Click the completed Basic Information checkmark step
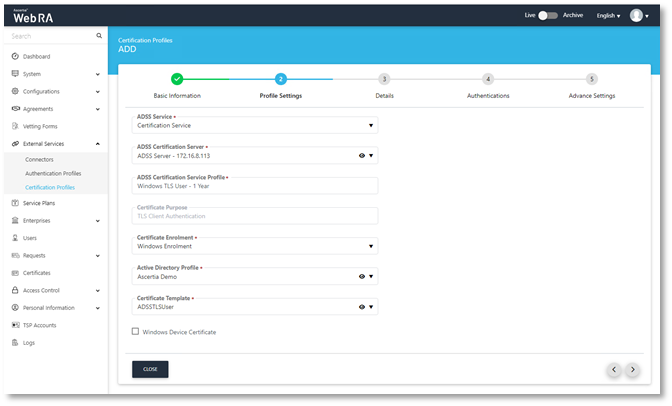 [x=177, y=79]
